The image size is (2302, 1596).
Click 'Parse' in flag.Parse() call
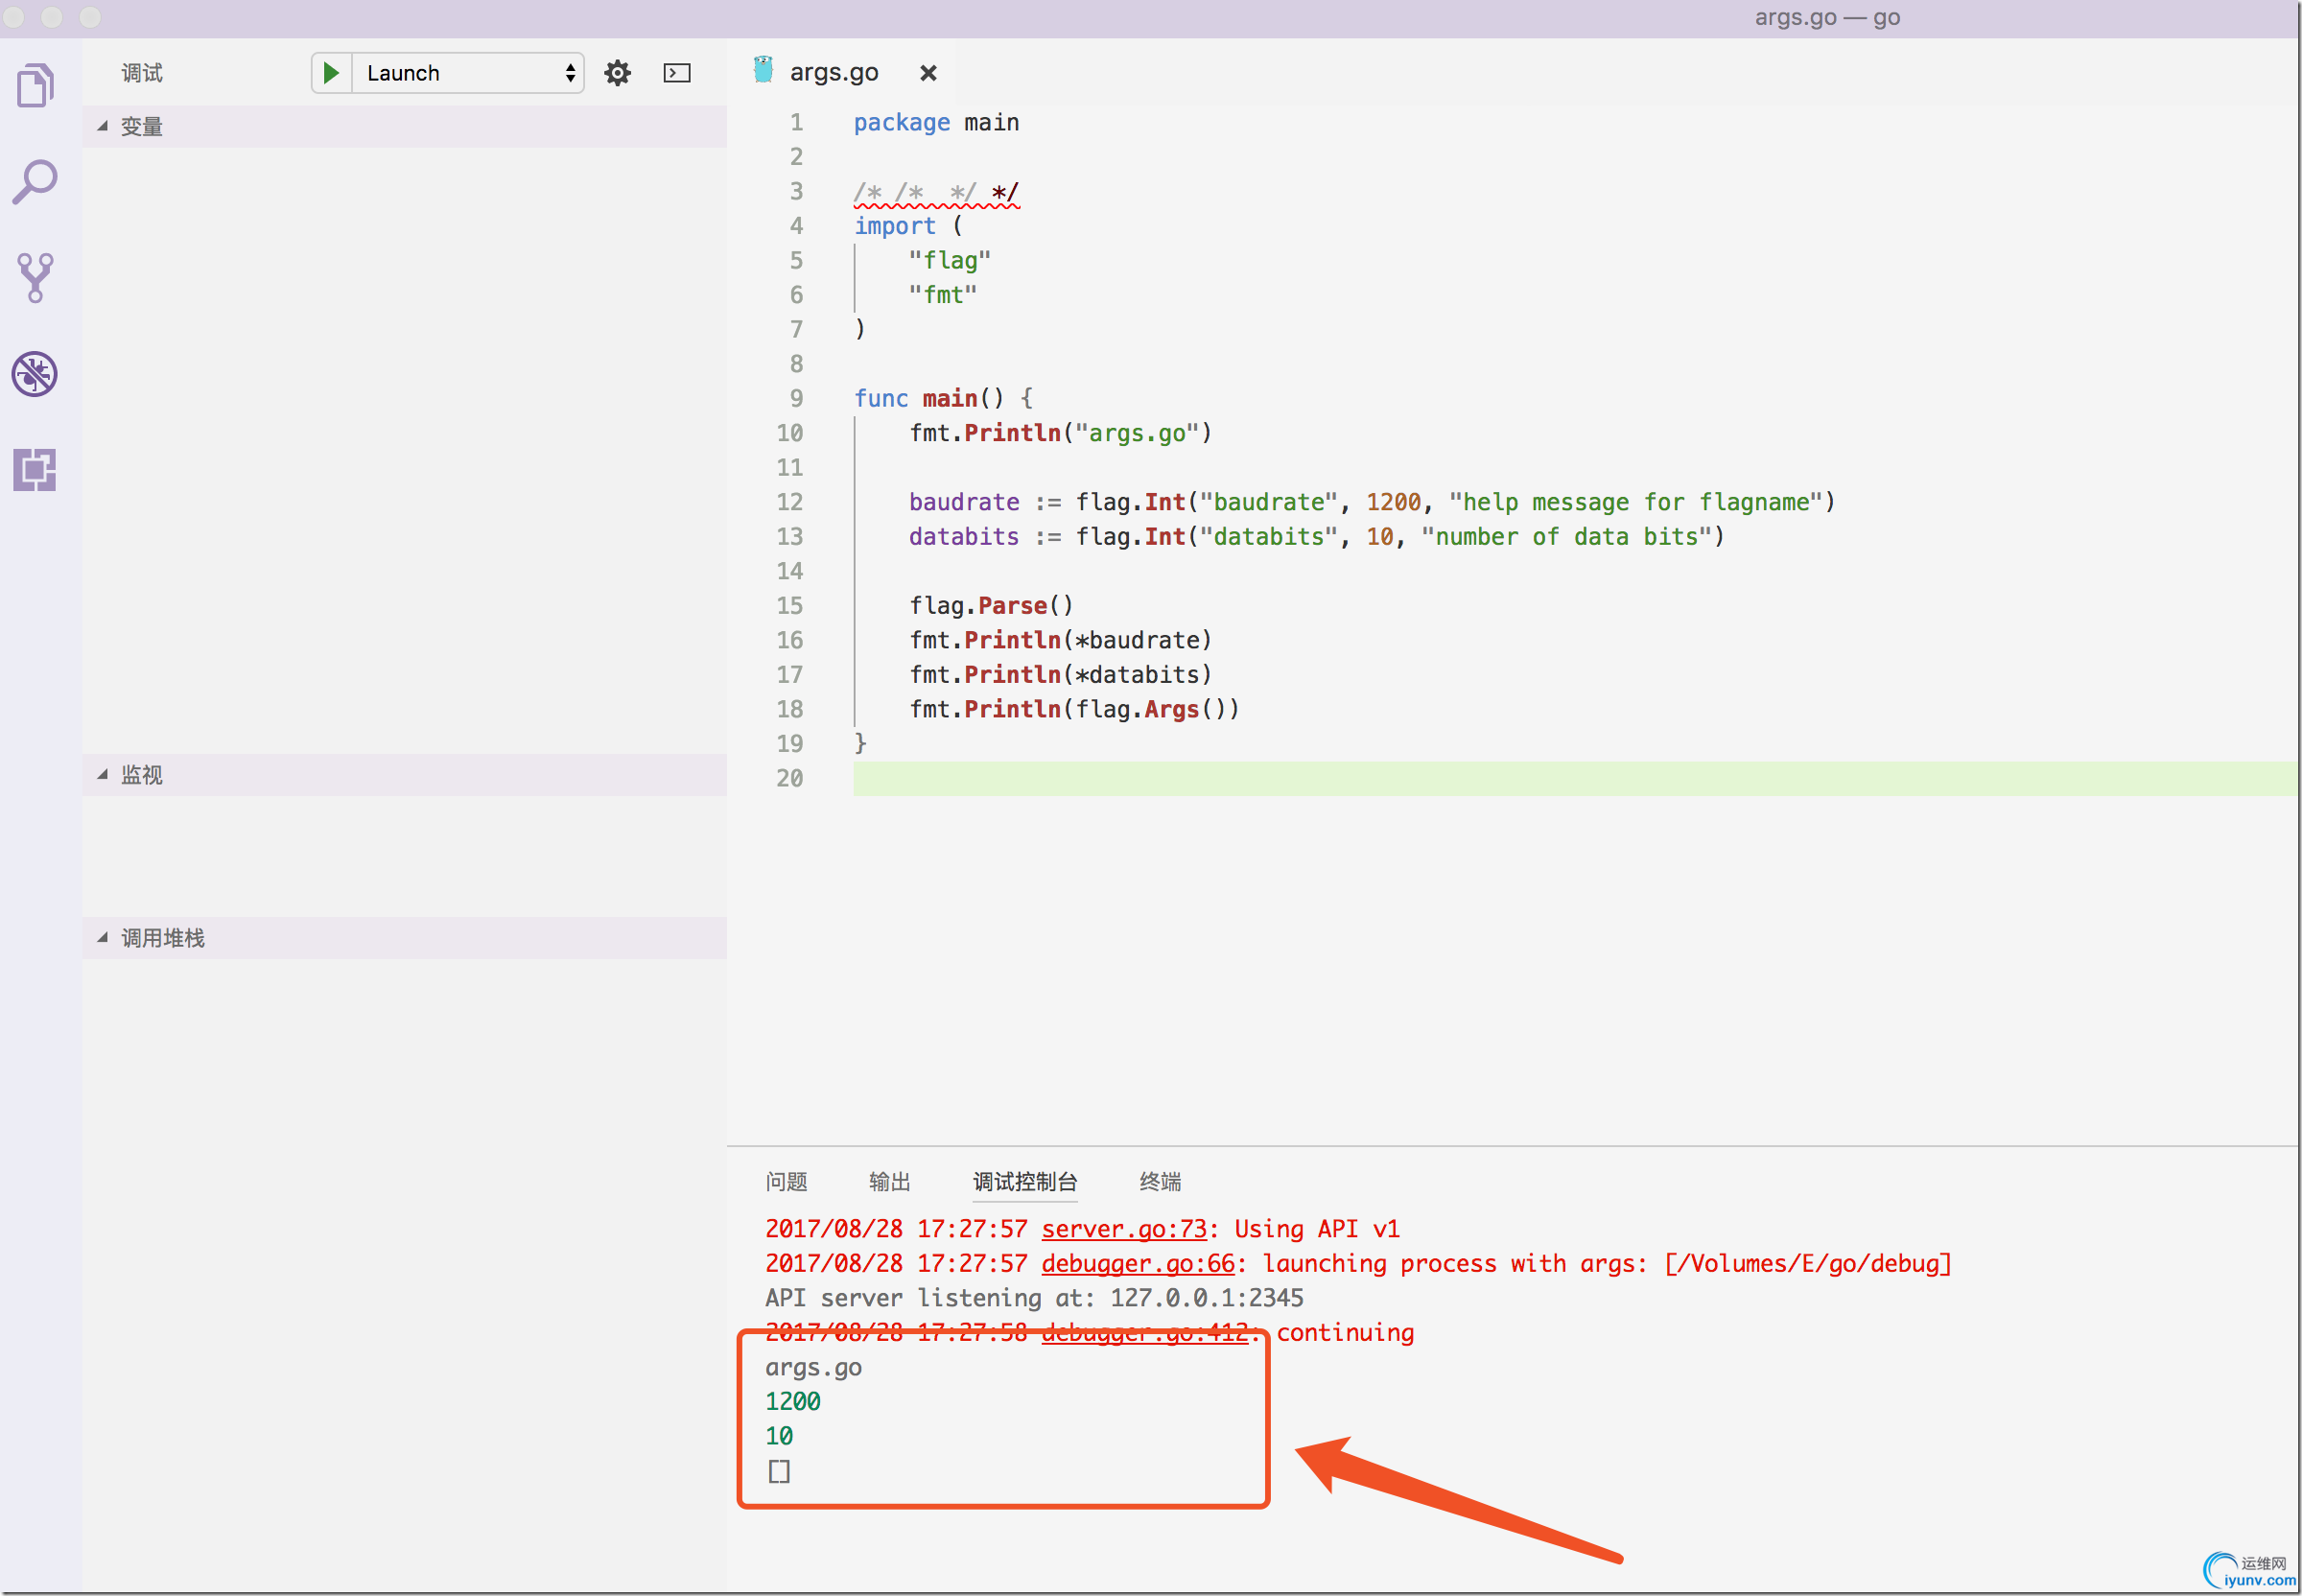[x=1012, y=606]
